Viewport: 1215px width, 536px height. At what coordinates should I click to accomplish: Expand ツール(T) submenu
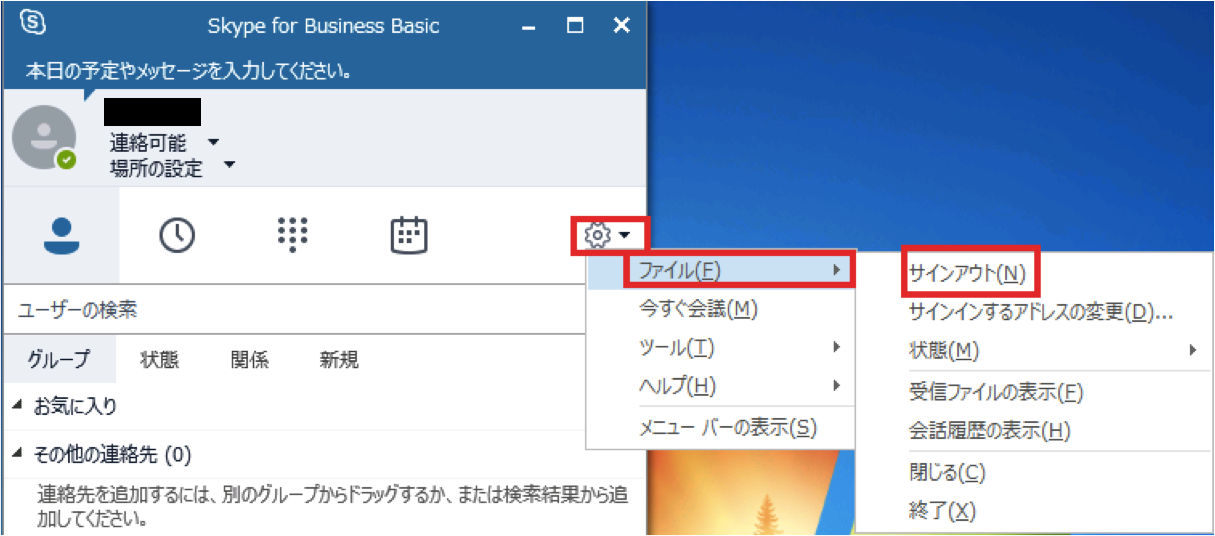pos(720,347)
